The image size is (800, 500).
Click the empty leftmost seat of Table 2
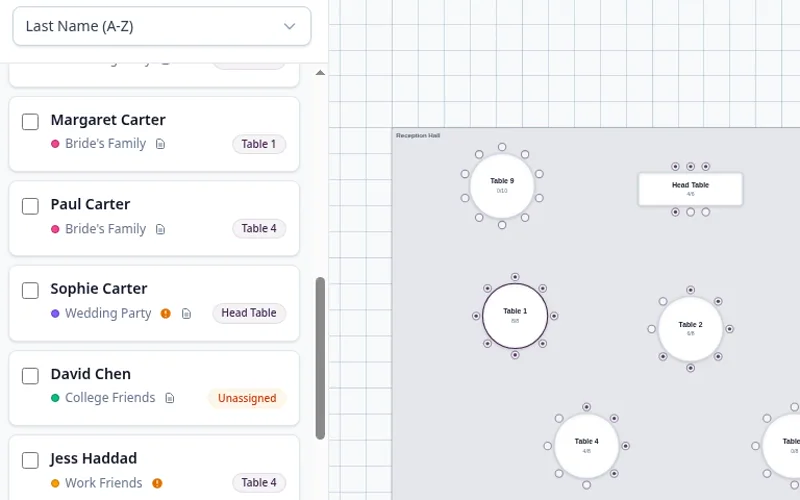pos(652,329)
